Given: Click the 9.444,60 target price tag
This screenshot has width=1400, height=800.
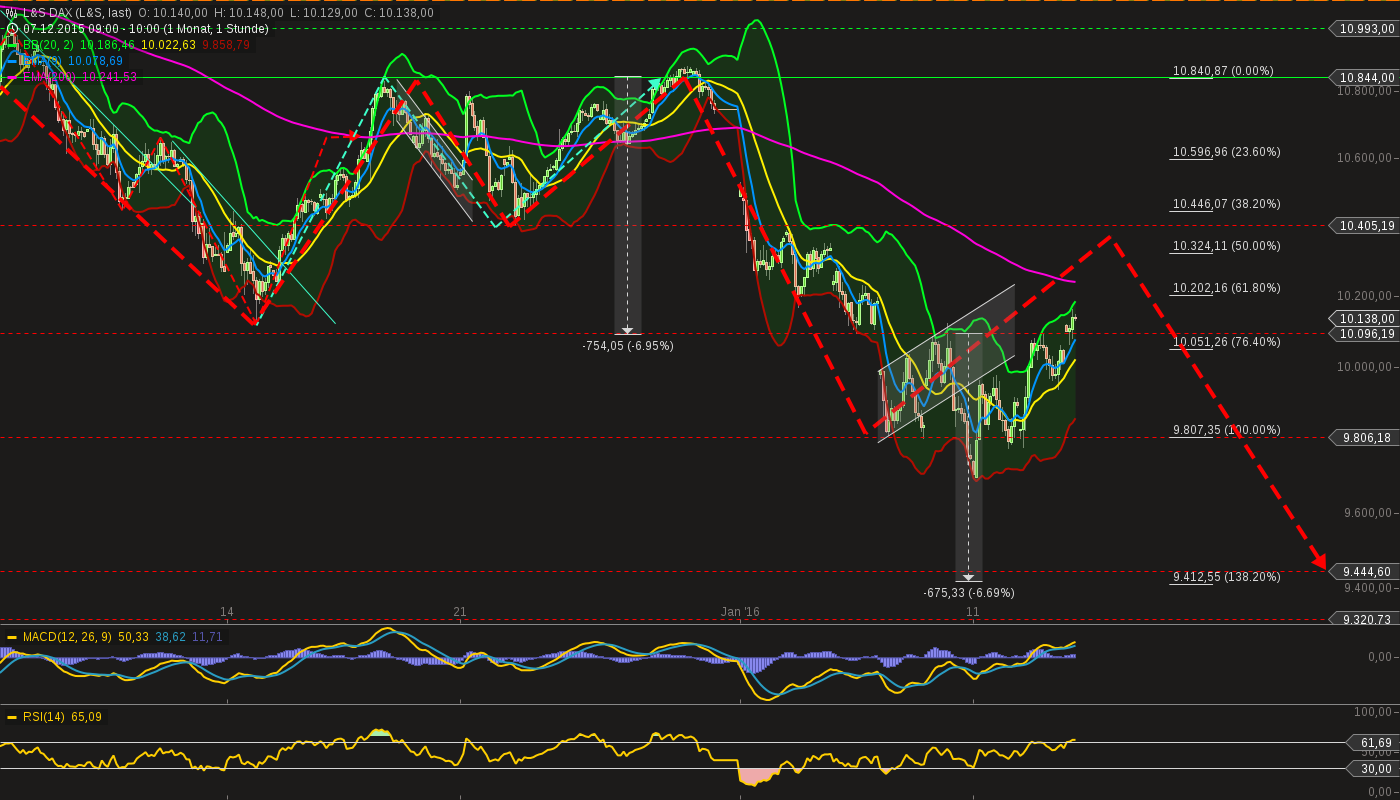Looking at the screenshot, I should (1362, 572).
